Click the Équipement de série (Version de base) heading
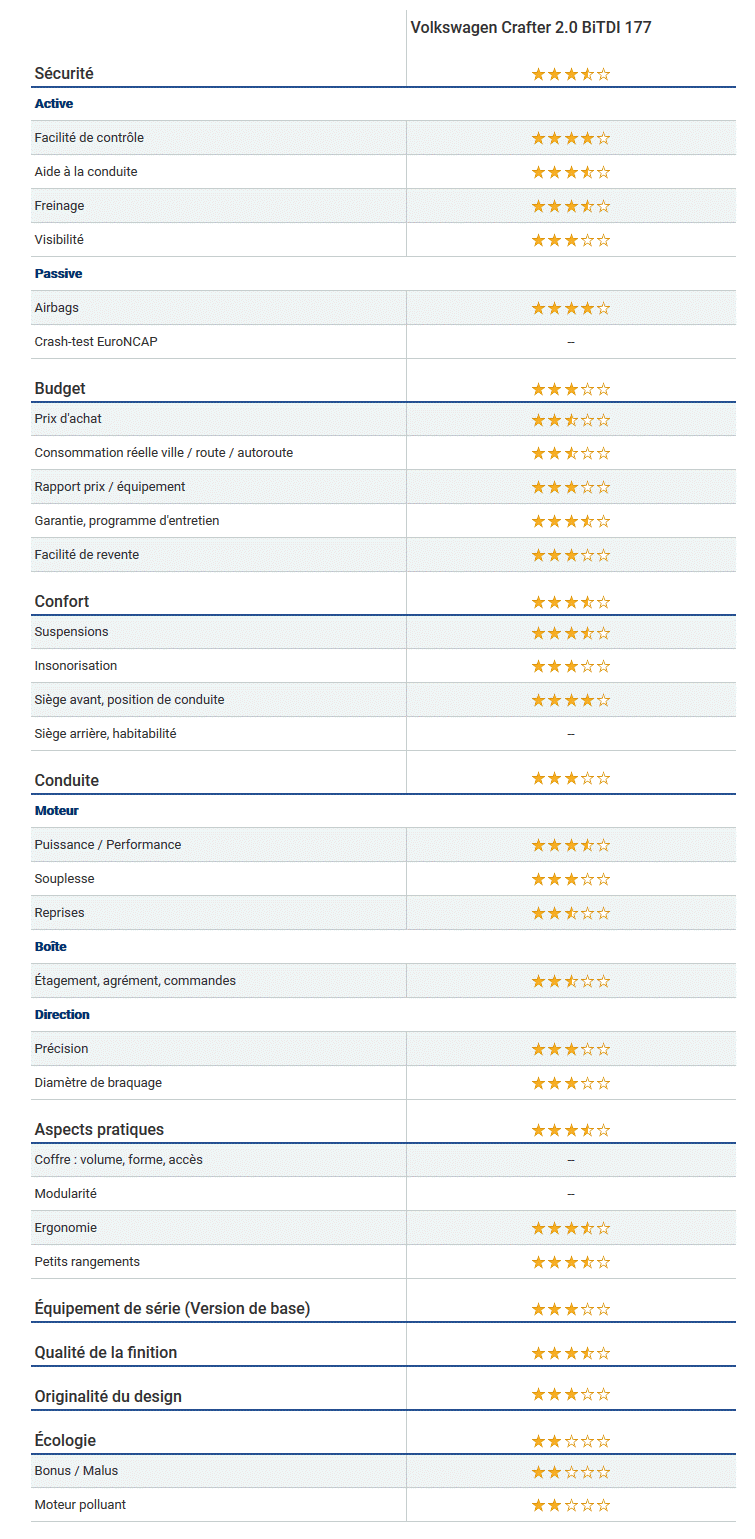This screenshot has width=755, height=1539. pos(172,1309)
